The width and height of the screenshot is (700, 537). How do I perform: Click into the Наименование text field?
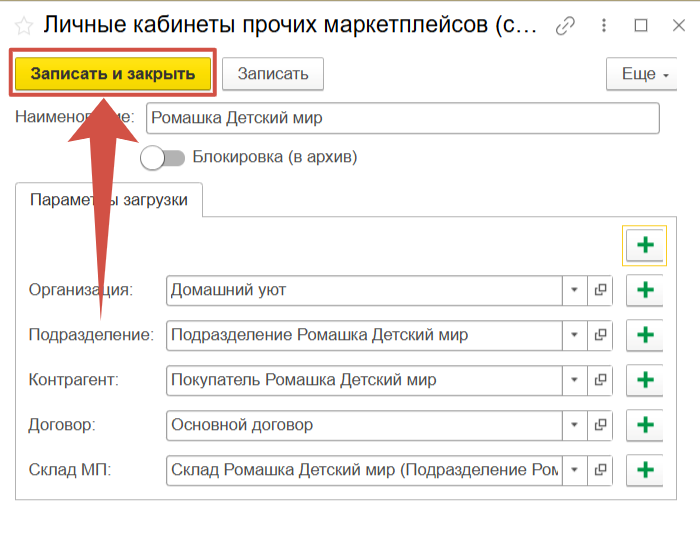tap(402, 118)
